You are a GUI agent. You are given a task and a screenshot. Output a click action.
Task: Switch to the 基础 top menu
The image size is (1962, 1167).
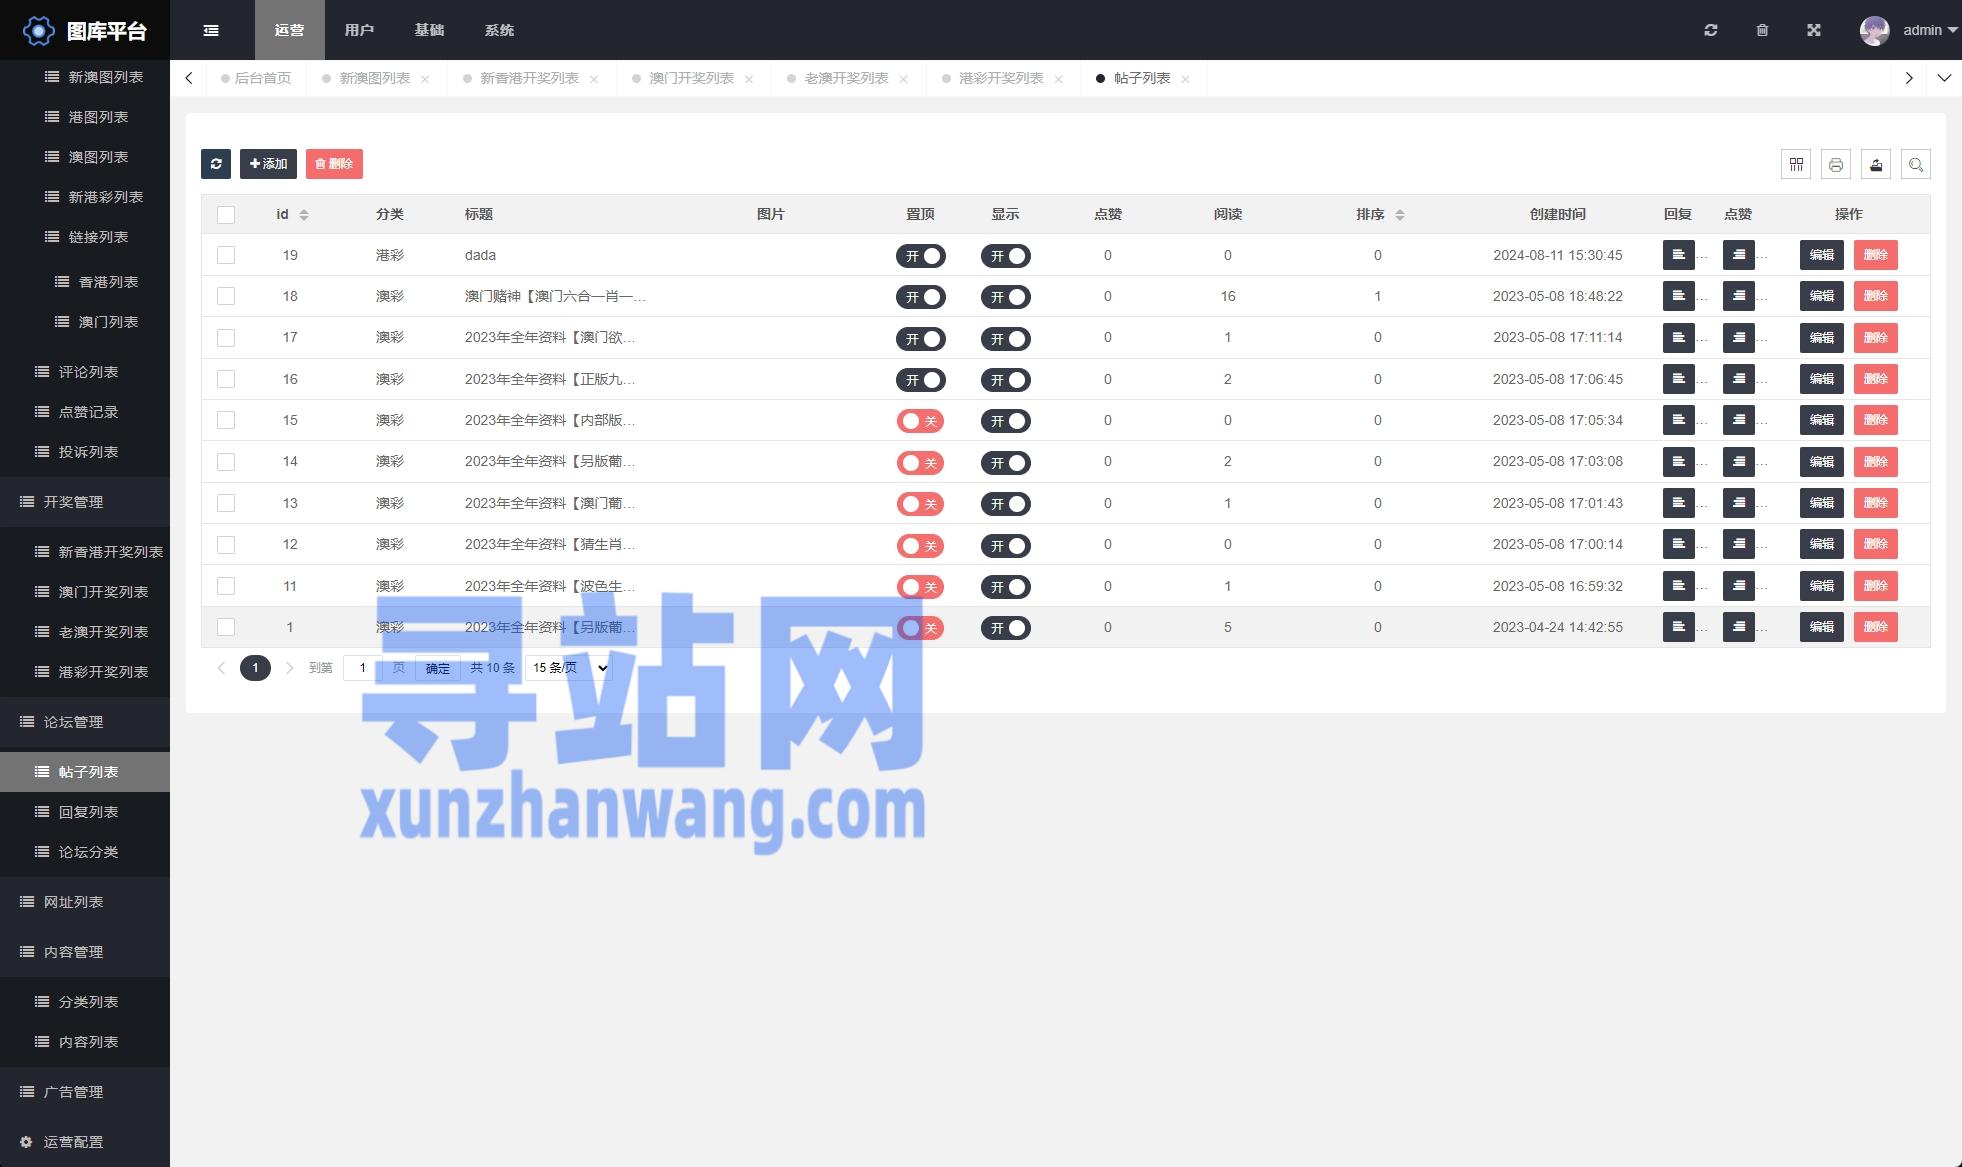pyautogui.click(x=429, y=30)
